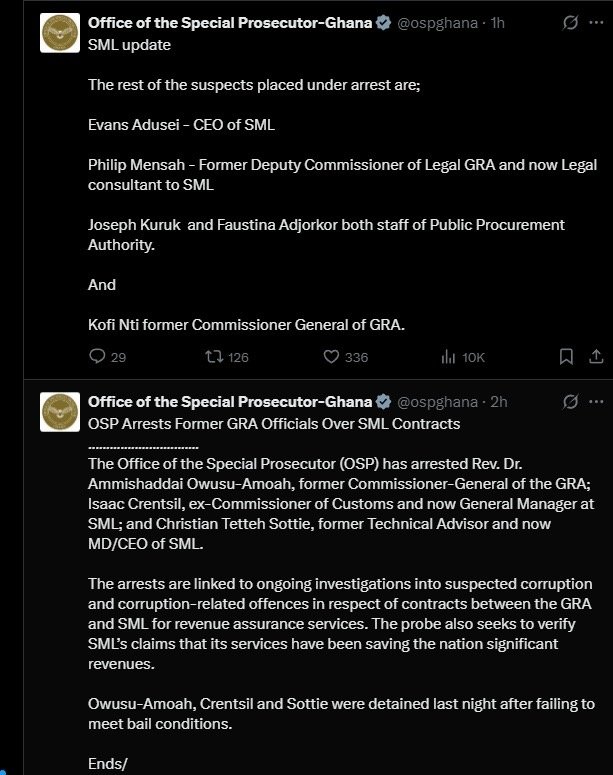
Task: Open OSP profile avatar on second tweet
Action: pos(60,412)
